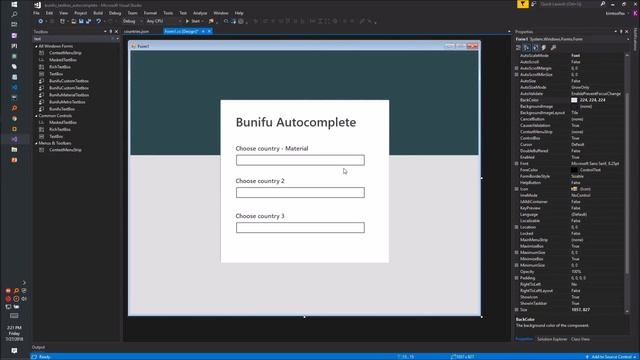The image size is (640, 360).
Task: Close the Form1.cs [Design] tab
Action: pyautogui.click(x=210, y=31)
